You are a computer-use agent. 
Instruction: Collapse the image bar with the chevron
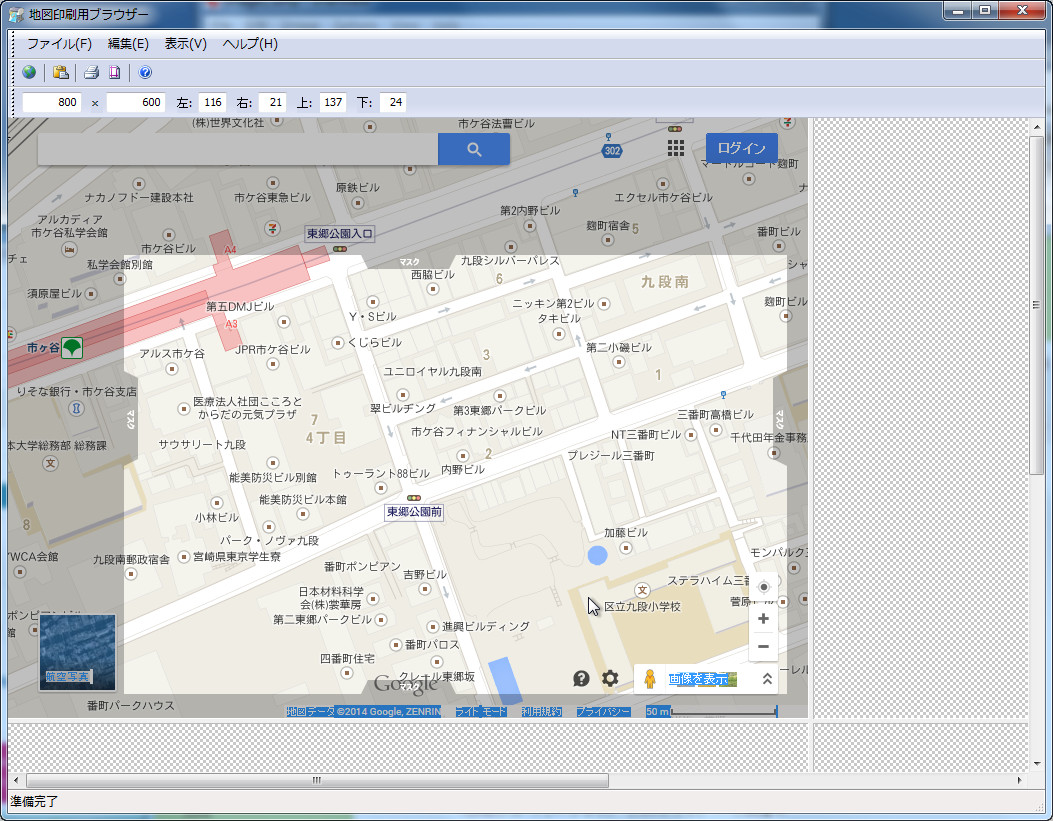pos(766,679)
